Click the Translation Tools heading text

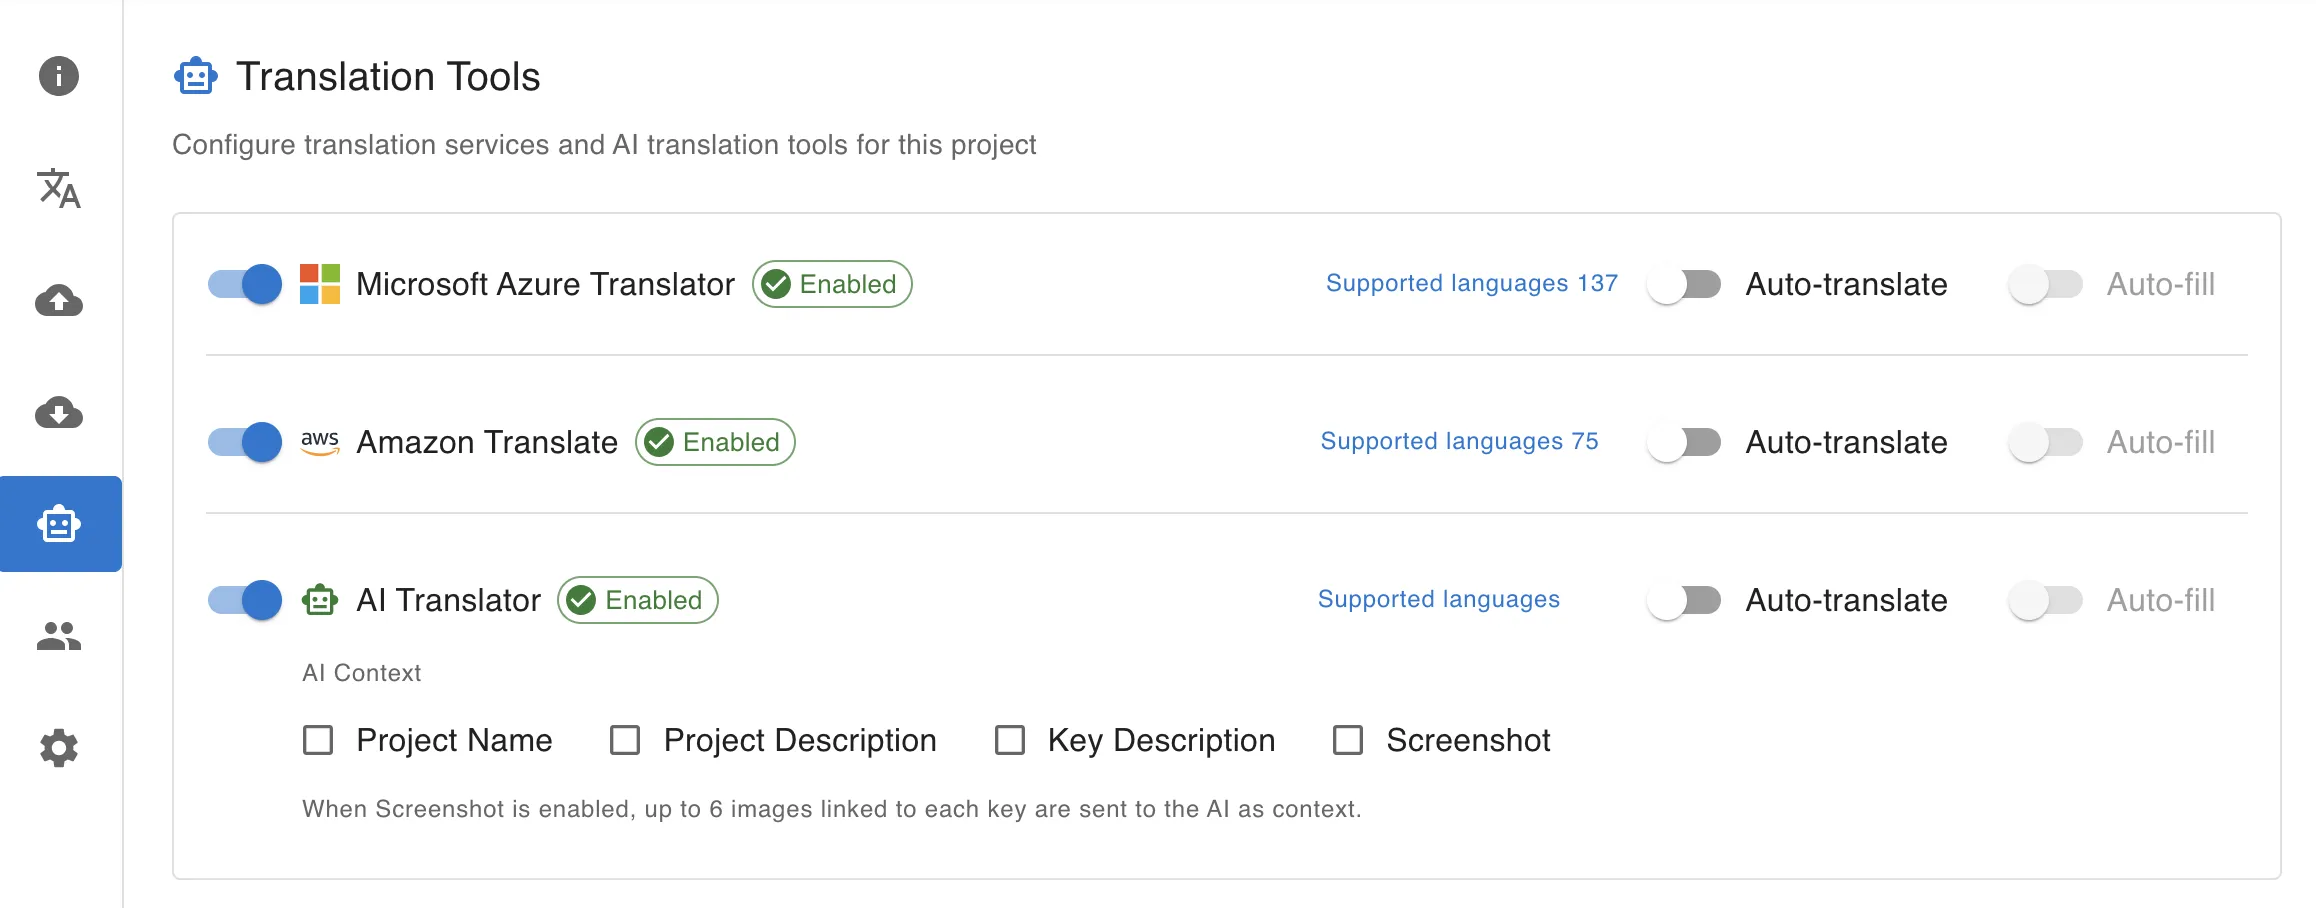coord(388,77)
